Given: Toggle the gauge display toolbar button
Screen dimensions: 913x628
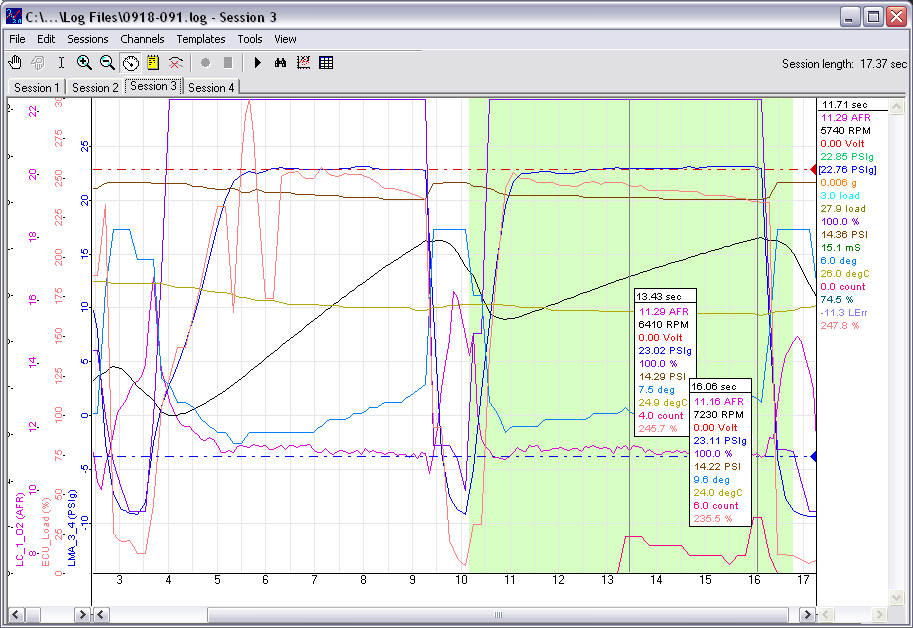Looking at the screenshot, I should point(130,62).
